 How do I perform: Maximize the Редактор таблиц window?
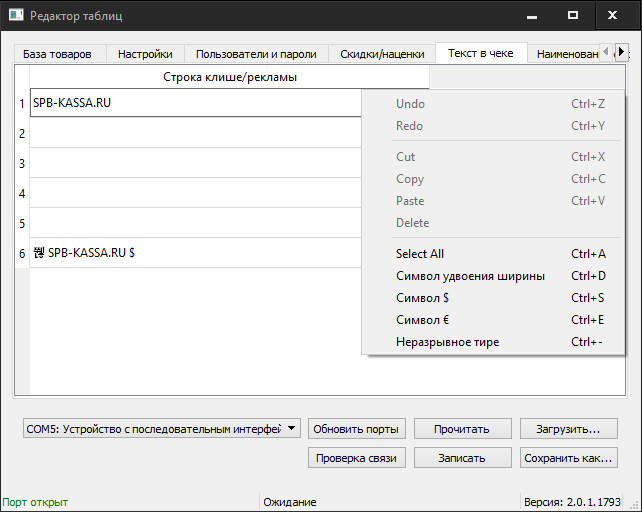pyautogui.click(x=573, y=16)
